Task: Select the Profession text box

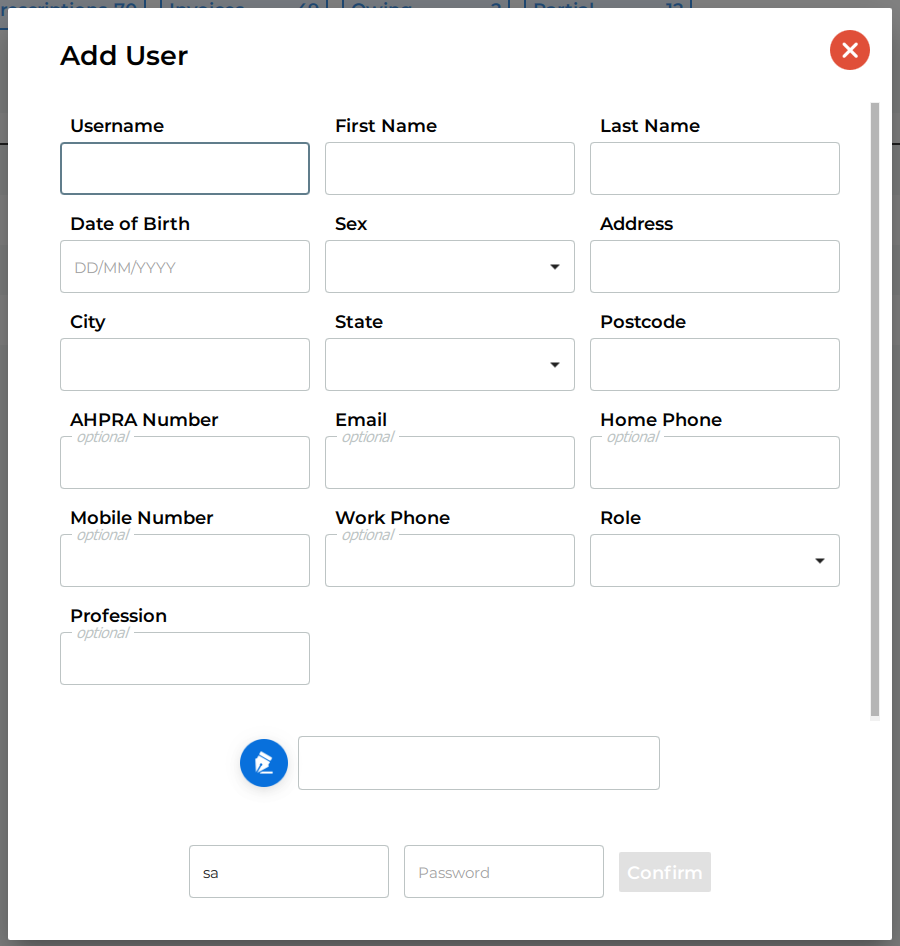Action: pyautogui.click(x=185, y=660)
